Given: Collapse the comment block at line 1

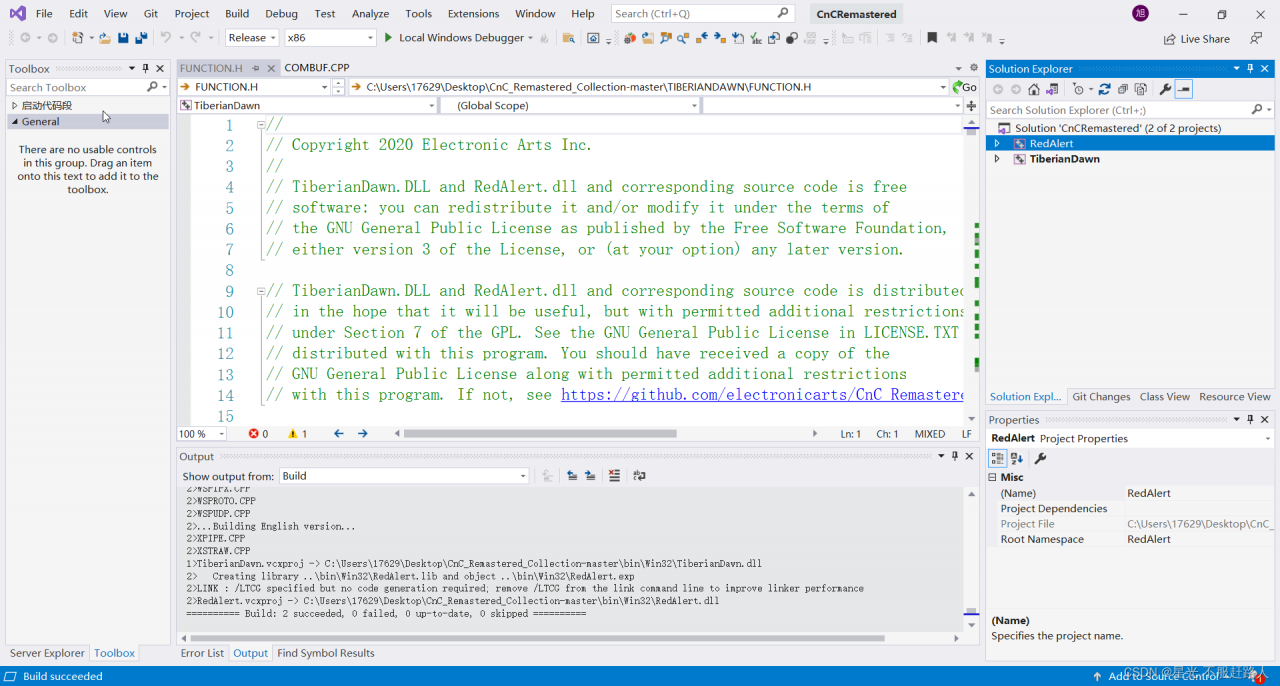Looking at the screenshot, I should tap(261, 125).
